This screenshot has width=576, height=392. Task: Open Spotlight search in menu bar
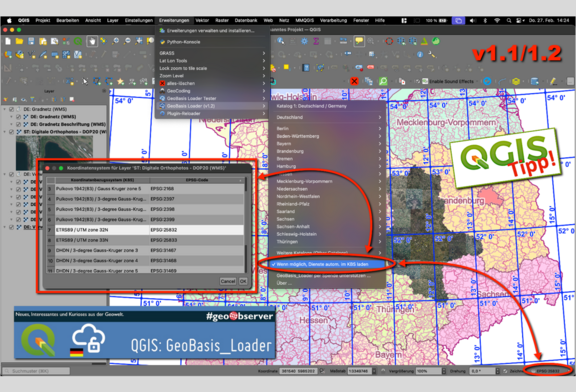click(x=509, y=21)
